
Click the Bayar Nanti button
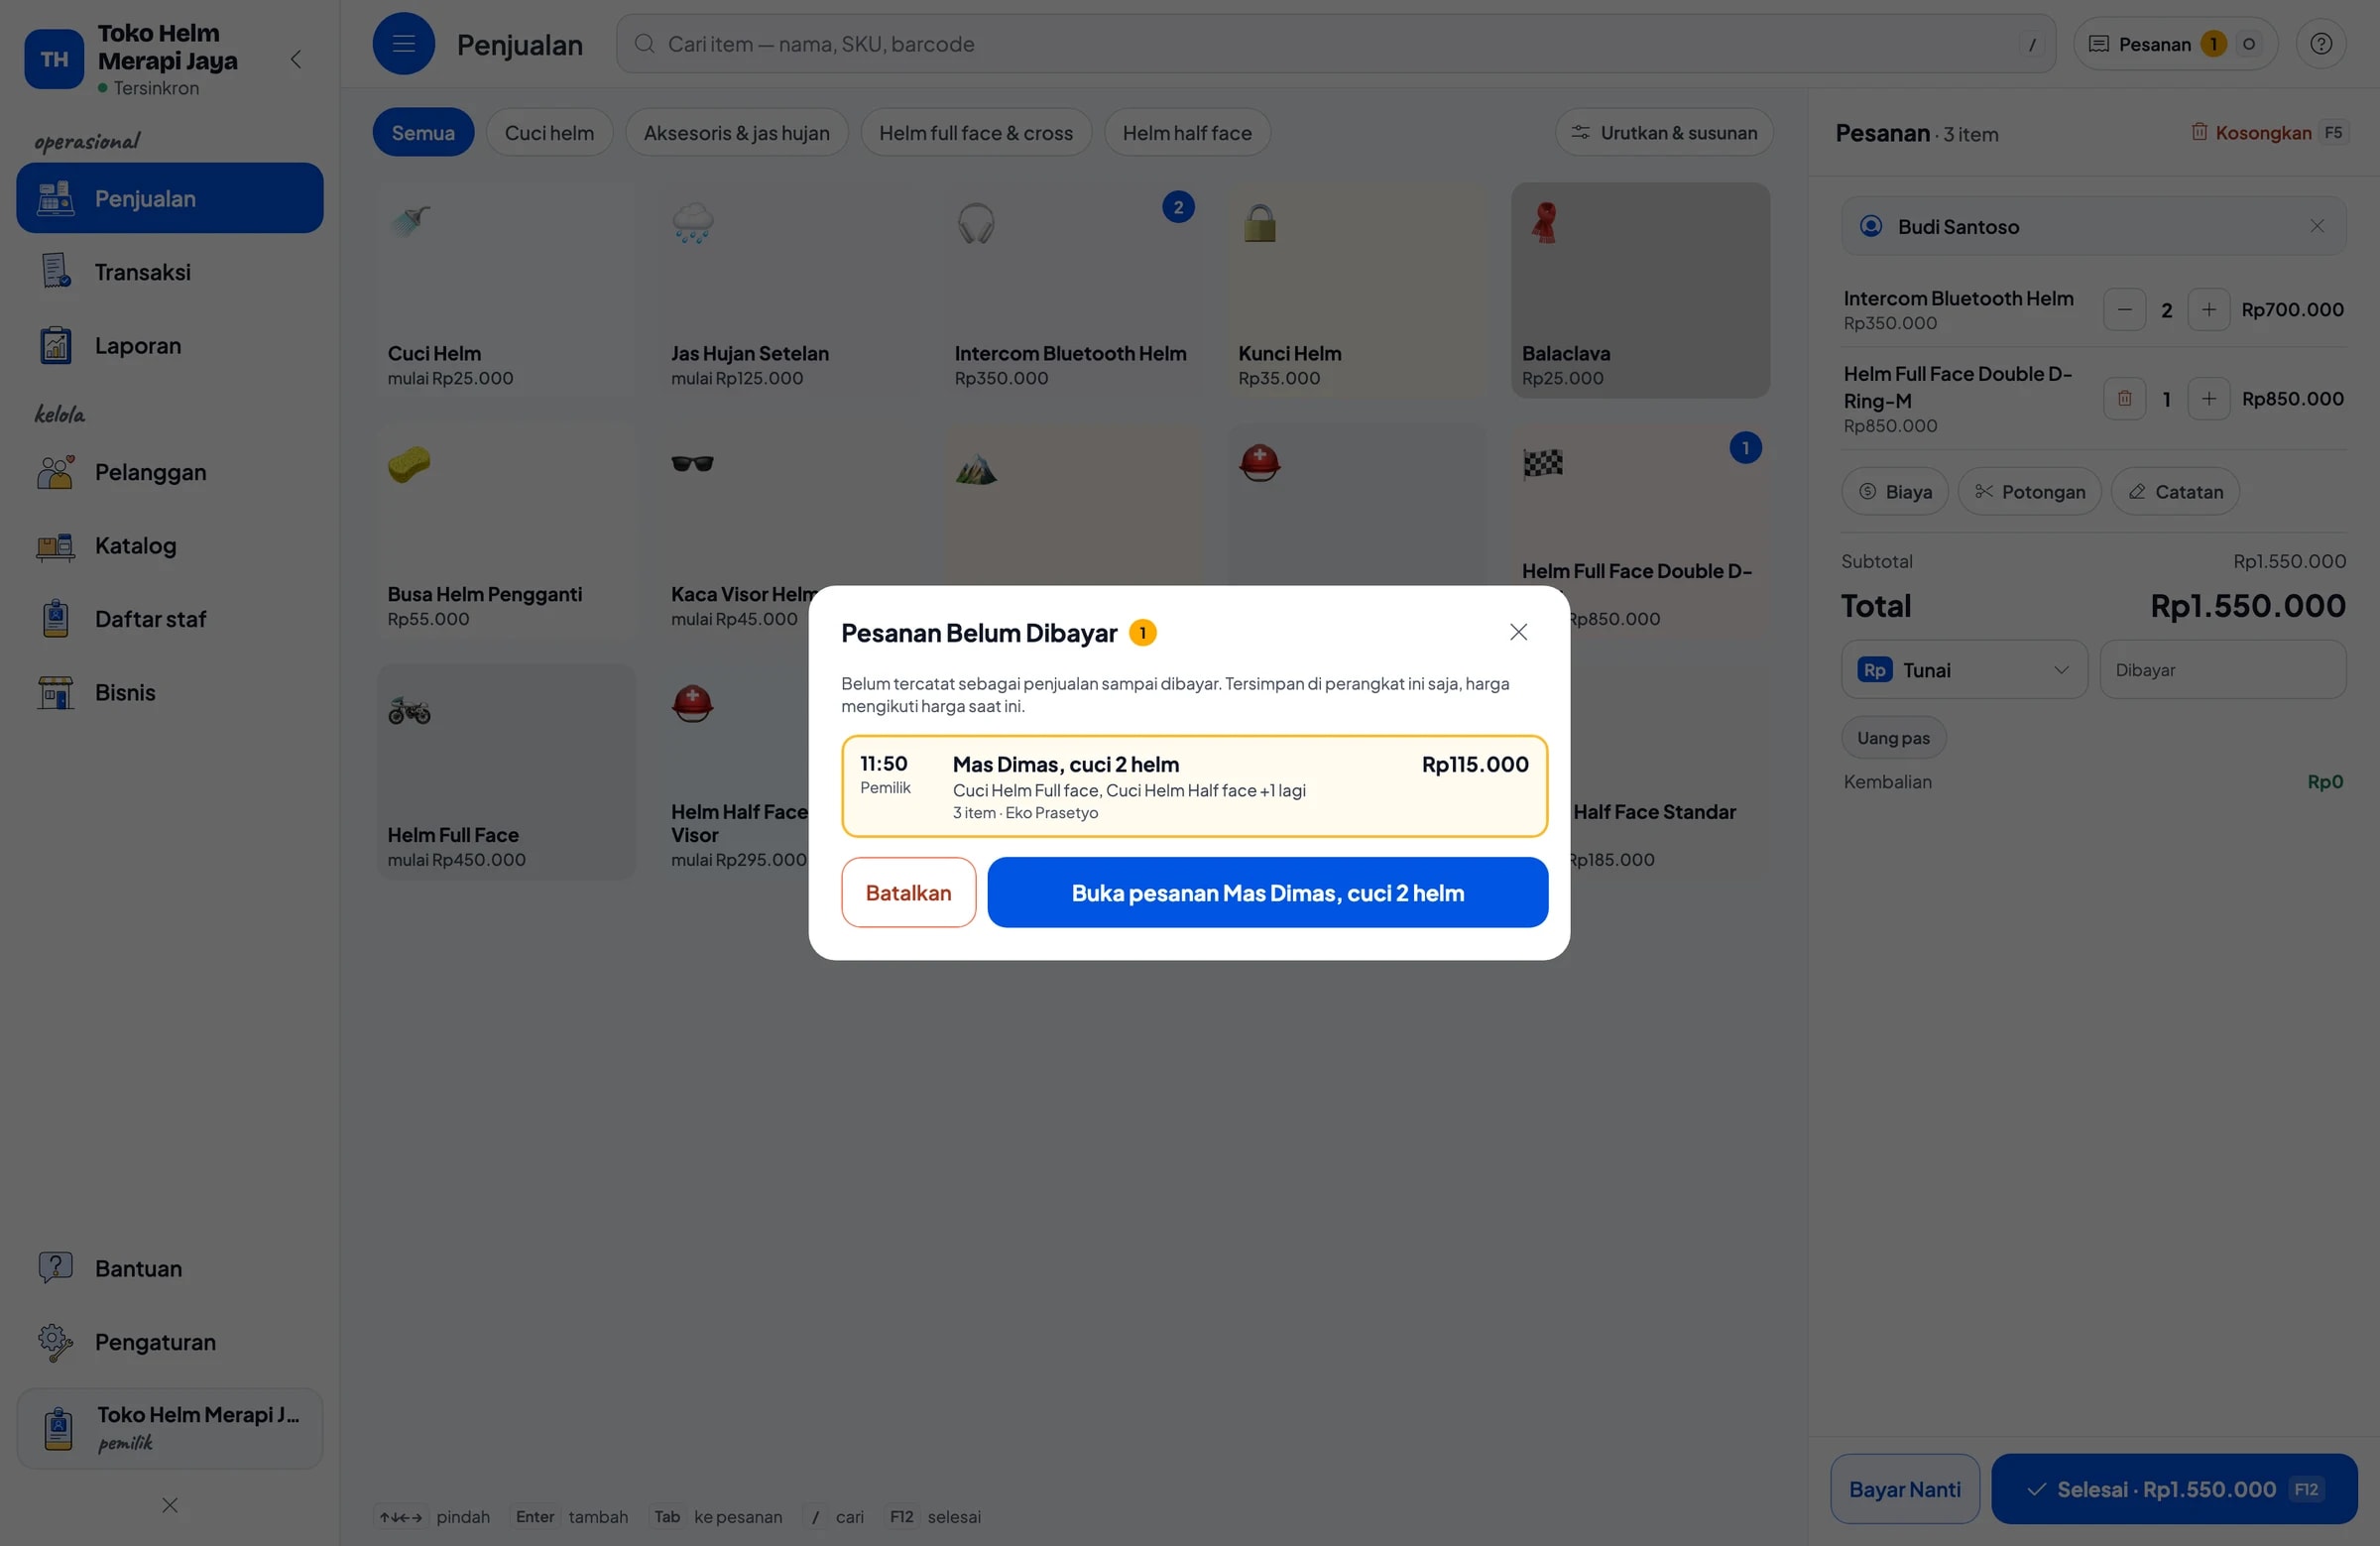point(1904,1489)
